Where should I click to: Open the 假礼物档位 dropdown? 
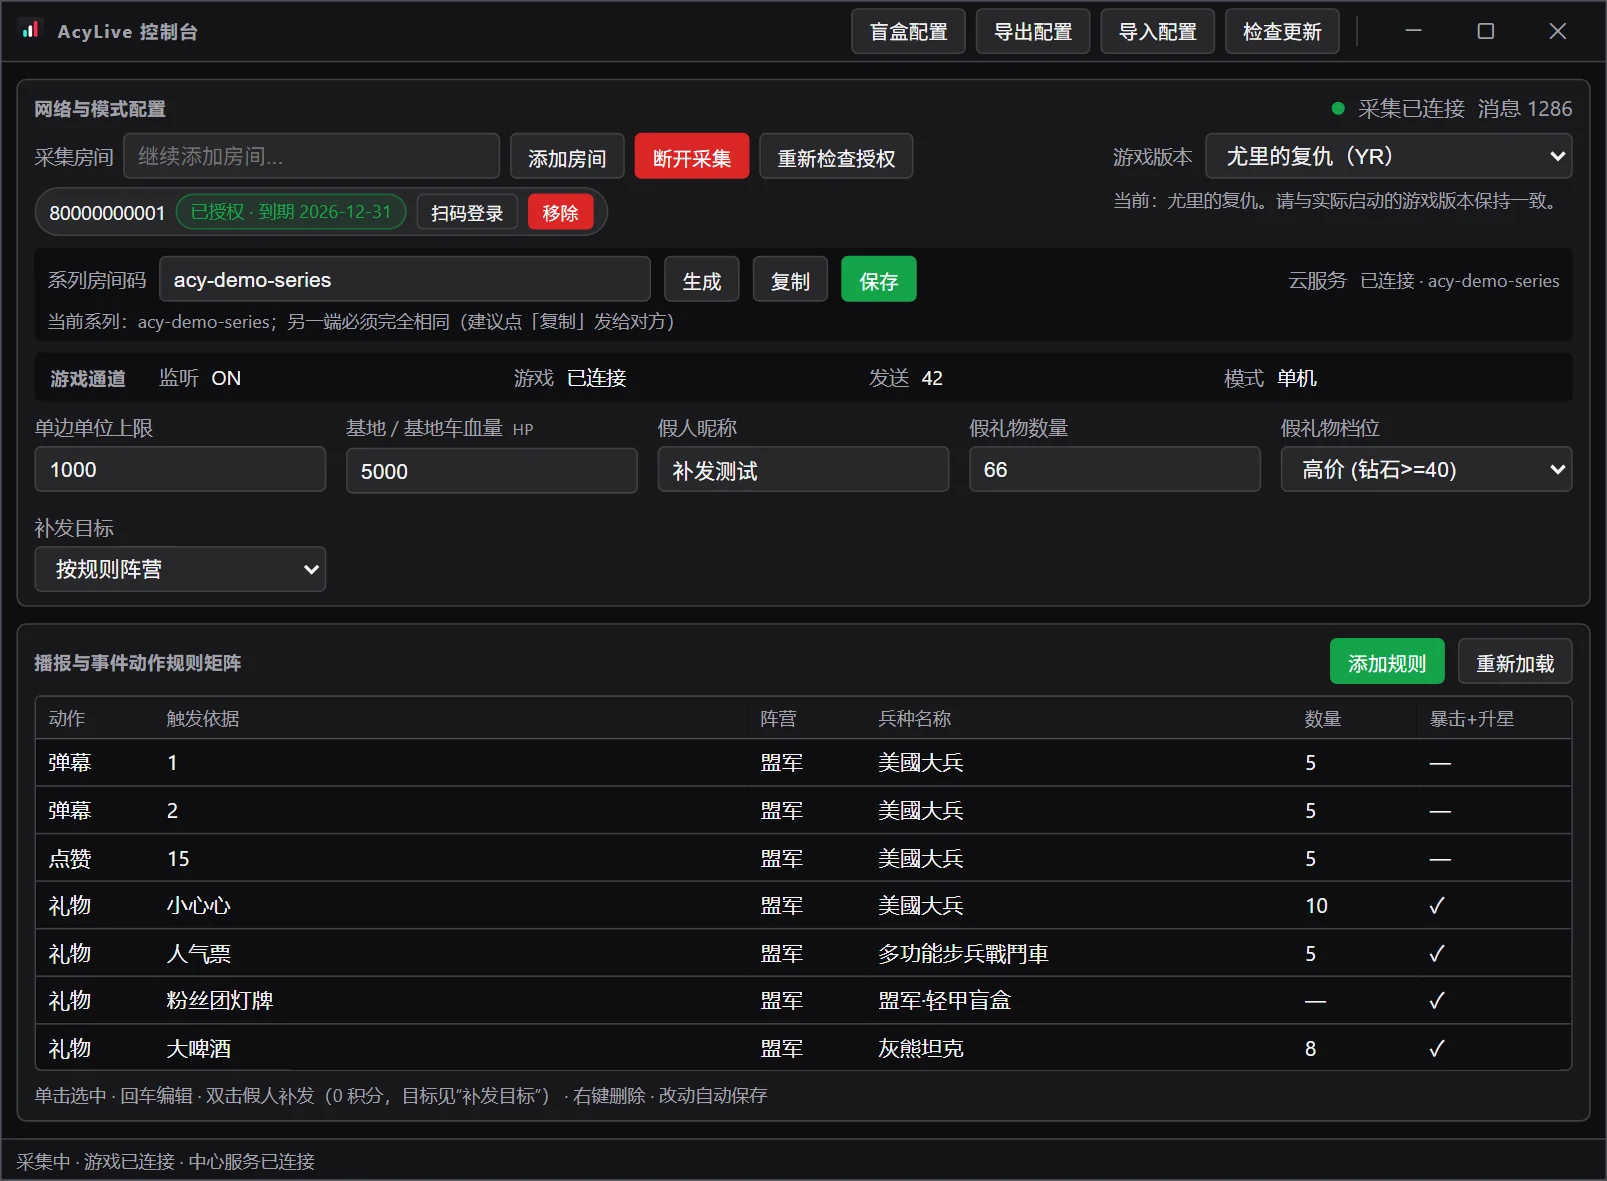pyautogui.click(x=1426, y=469)
